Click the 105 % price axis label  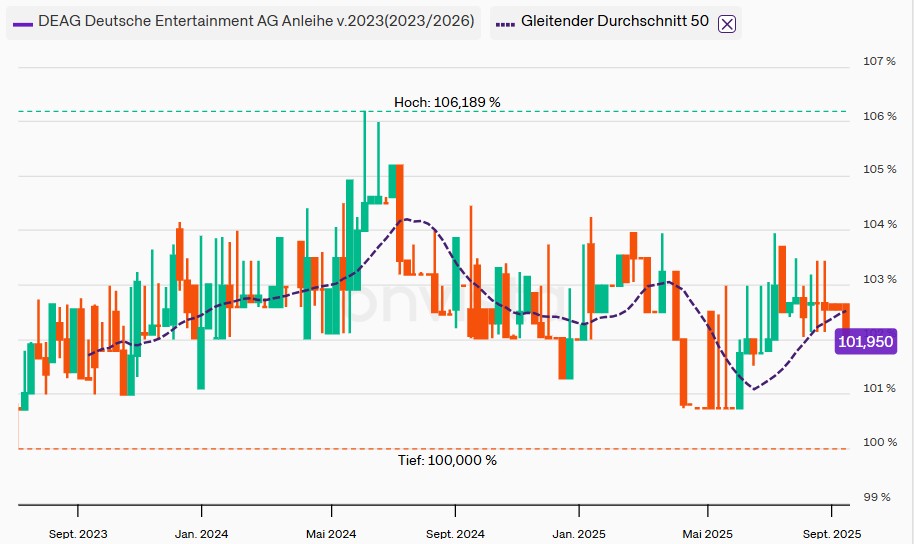[880, 170]
